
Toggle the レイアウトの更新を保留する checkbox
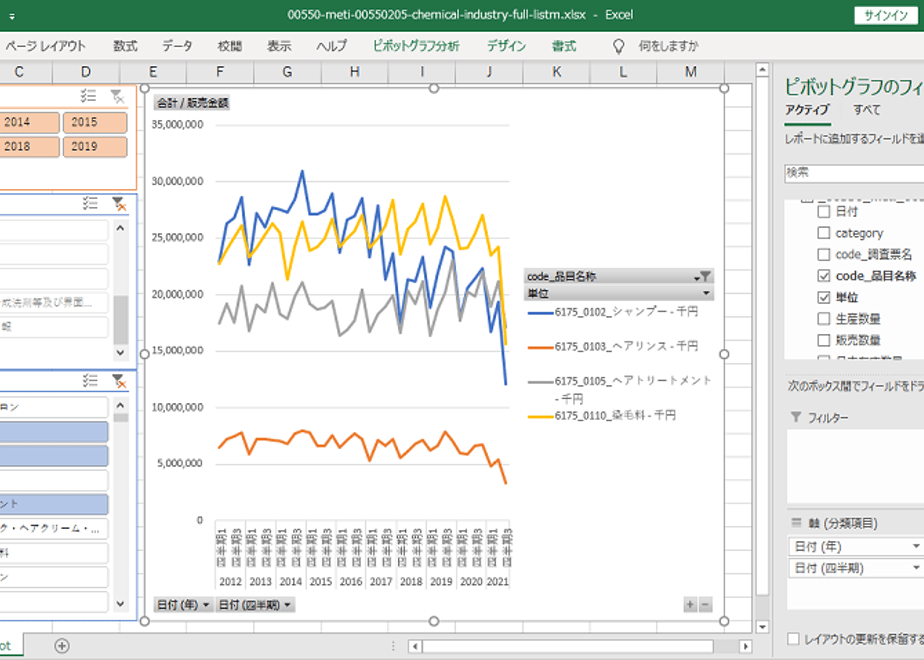point(794,639)
